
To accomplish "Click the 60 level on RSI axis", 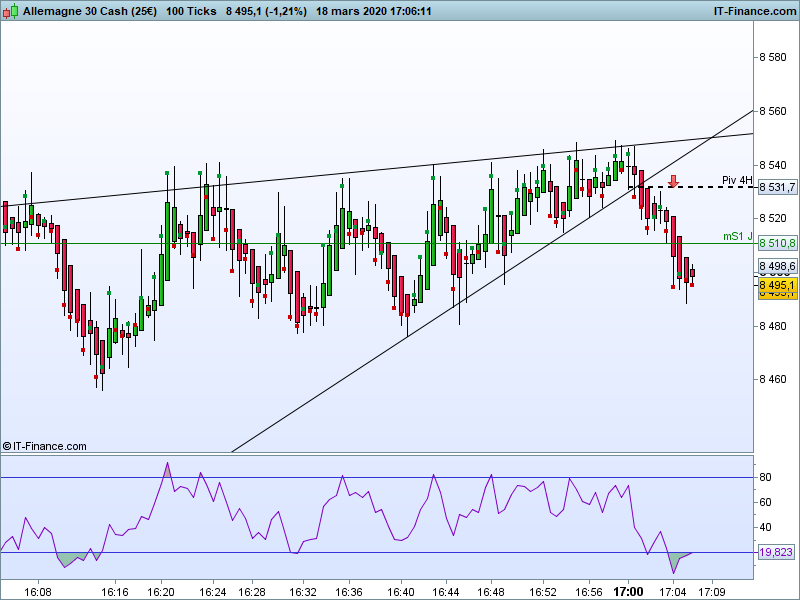I will coord(765,503).
